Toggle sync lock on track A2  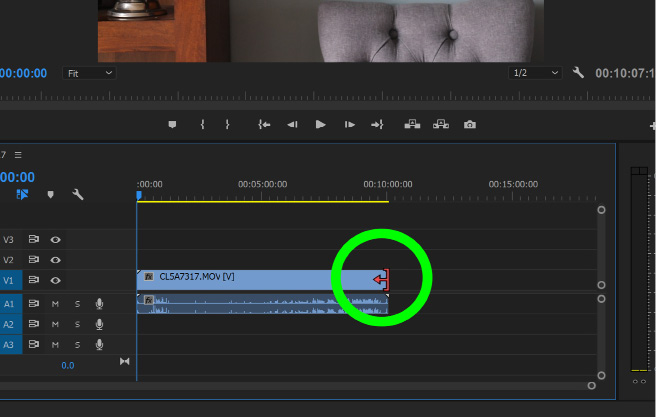tap(33, 324)
